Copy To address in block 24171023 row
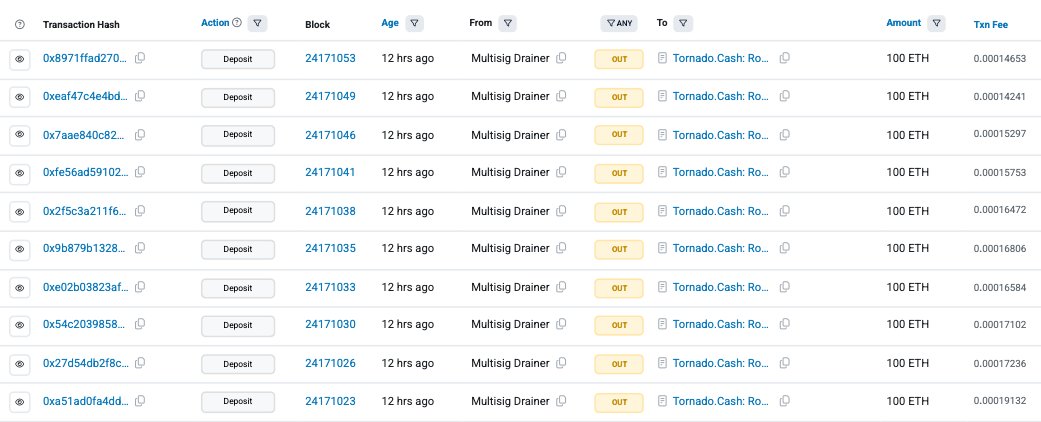Viewport: 1041px width, 422px height. point(784,402)
